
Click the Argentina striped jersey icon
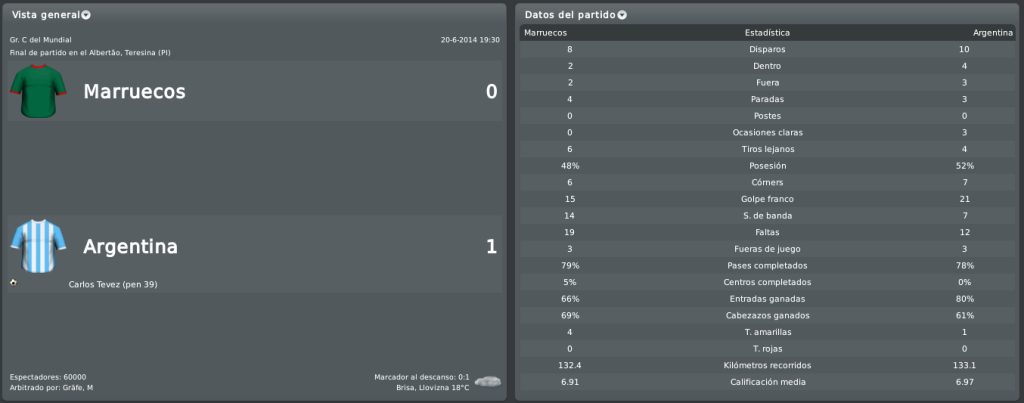pyautogui.click(x=39, y=246)
